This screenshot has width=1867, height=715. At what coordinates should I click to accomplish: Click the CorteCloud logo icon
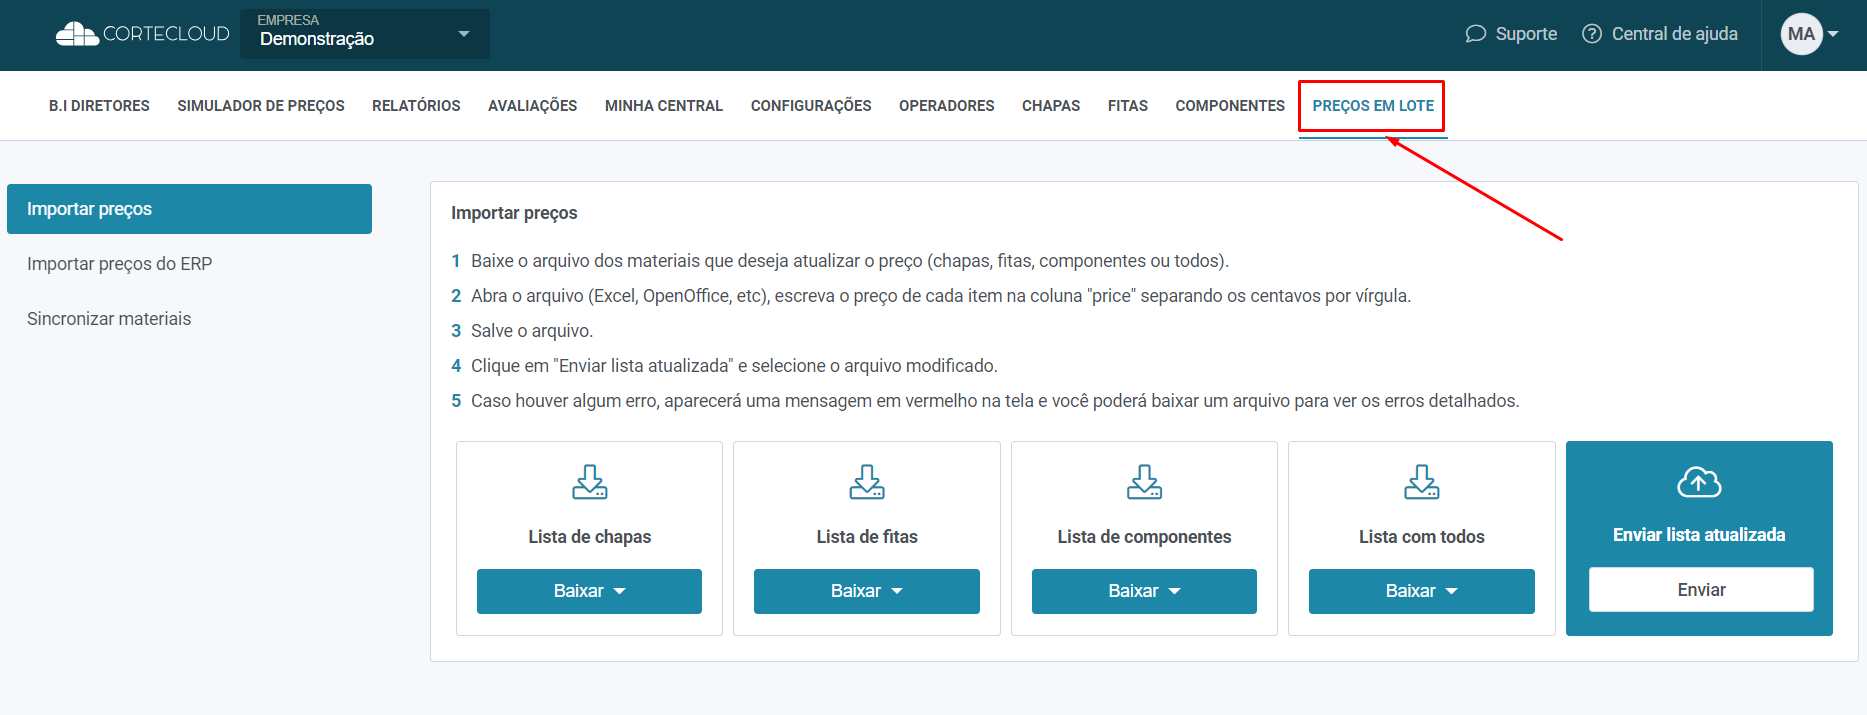(x=77, y=34)
